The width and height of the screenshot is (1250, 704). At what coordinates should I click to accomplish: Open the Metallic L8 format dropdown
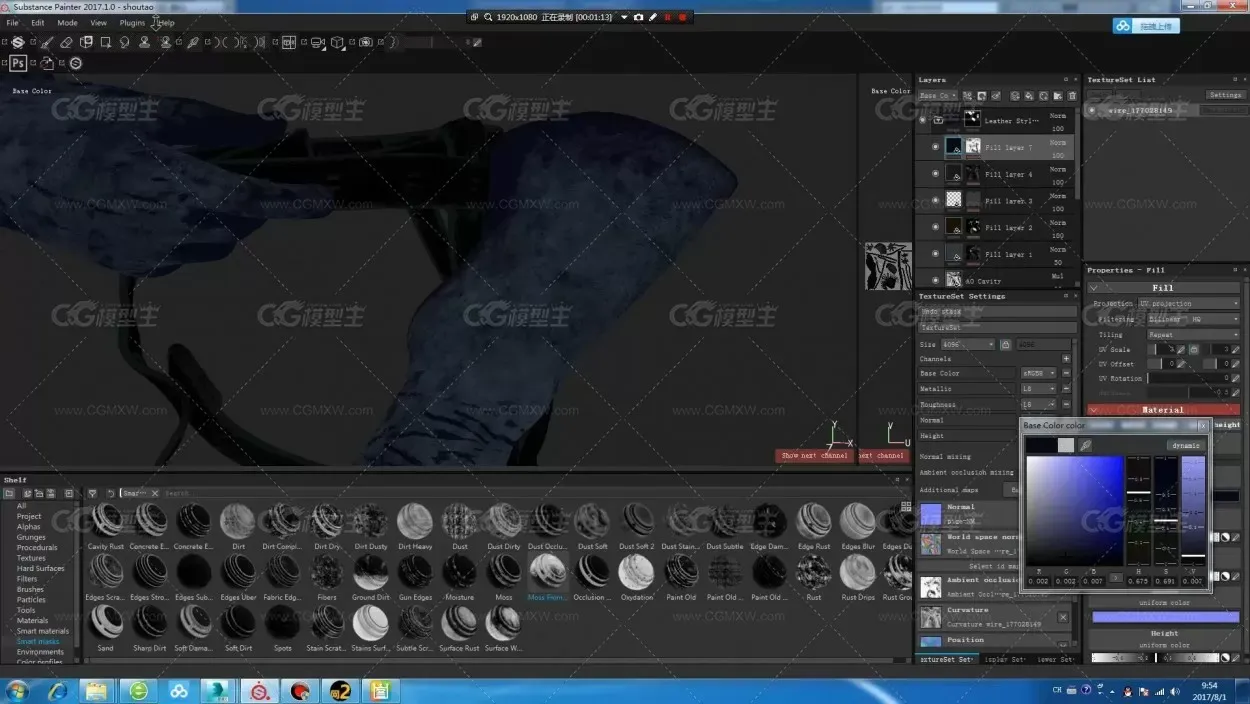click(1038, 389)
